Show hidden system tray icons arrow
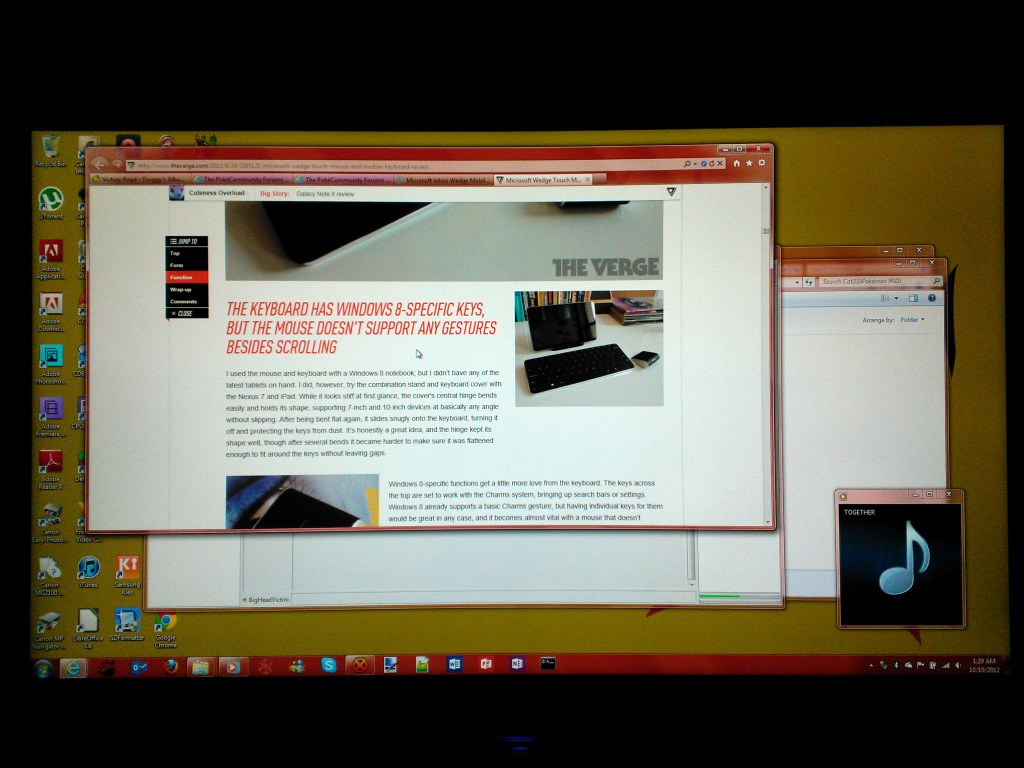Image resolution: width=1024 pixels, height=768 pixels. coord(870,665)
